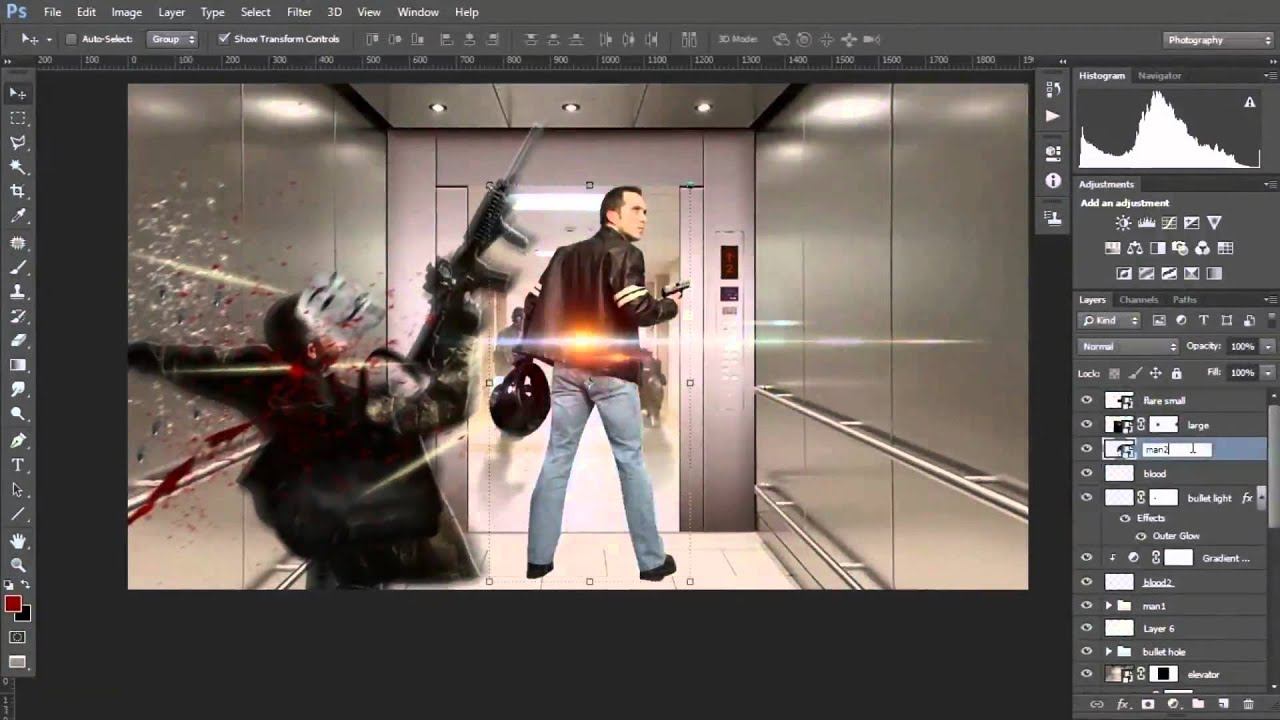Screen dimensions: 1280x720
Task: Click the background black color swatch
Action: (24, 614)
